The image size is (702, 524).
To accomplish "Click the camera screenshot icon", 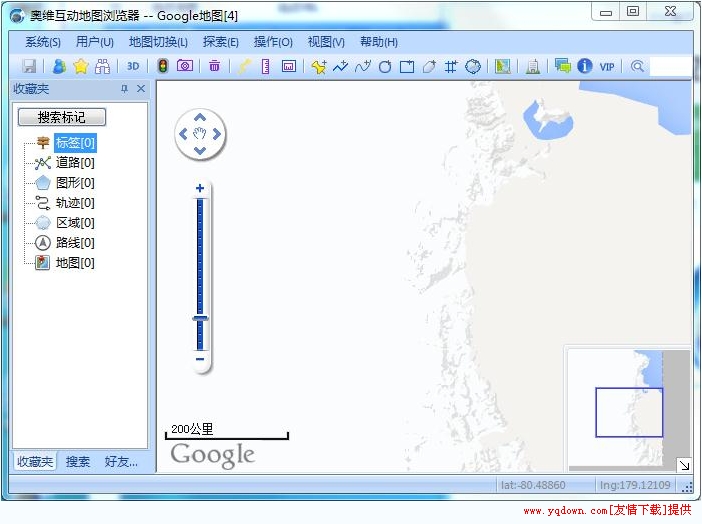I will [x=185, y=66].
